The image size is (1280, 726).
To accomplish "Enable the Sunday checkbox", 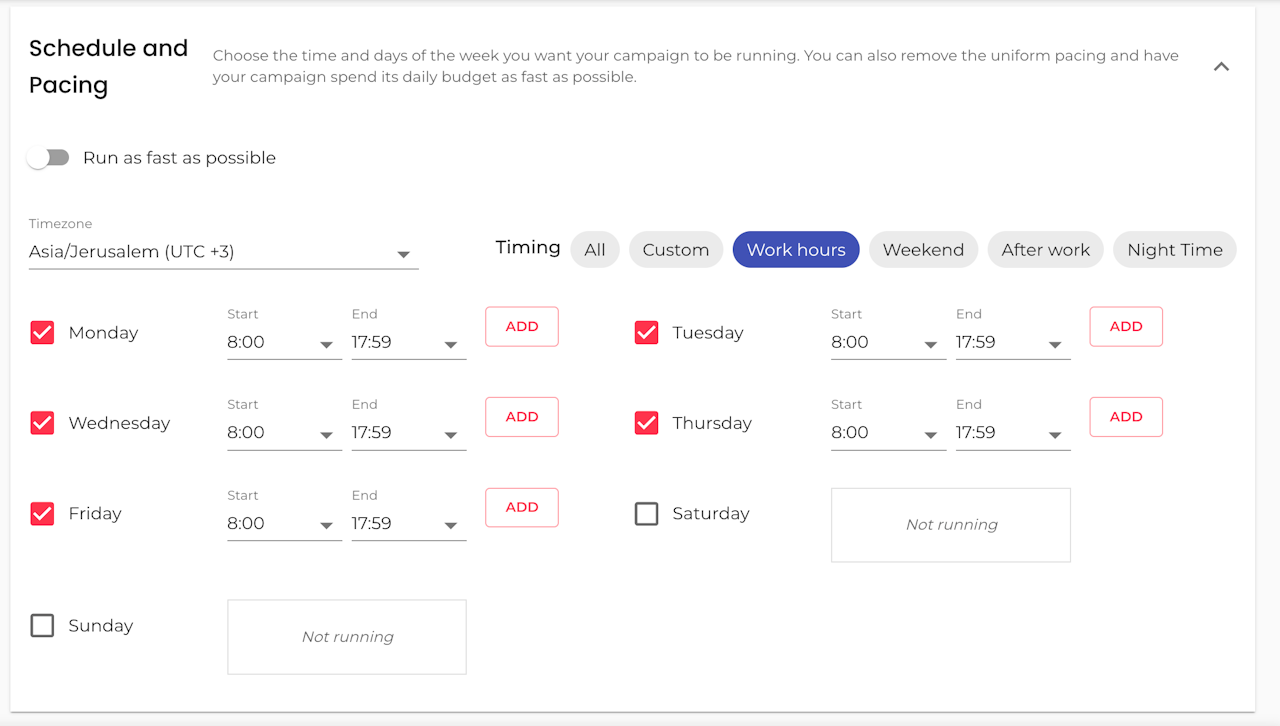I will 42,626.
